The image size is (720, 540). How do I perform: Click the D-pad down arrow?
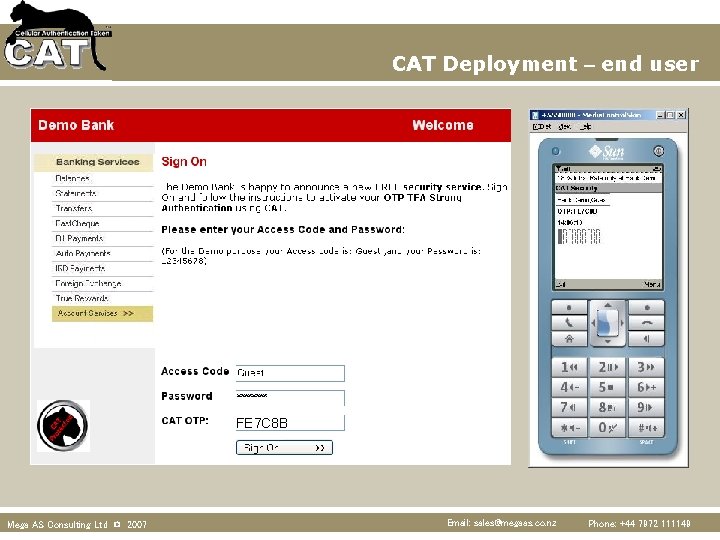click(x=608, y=342)
